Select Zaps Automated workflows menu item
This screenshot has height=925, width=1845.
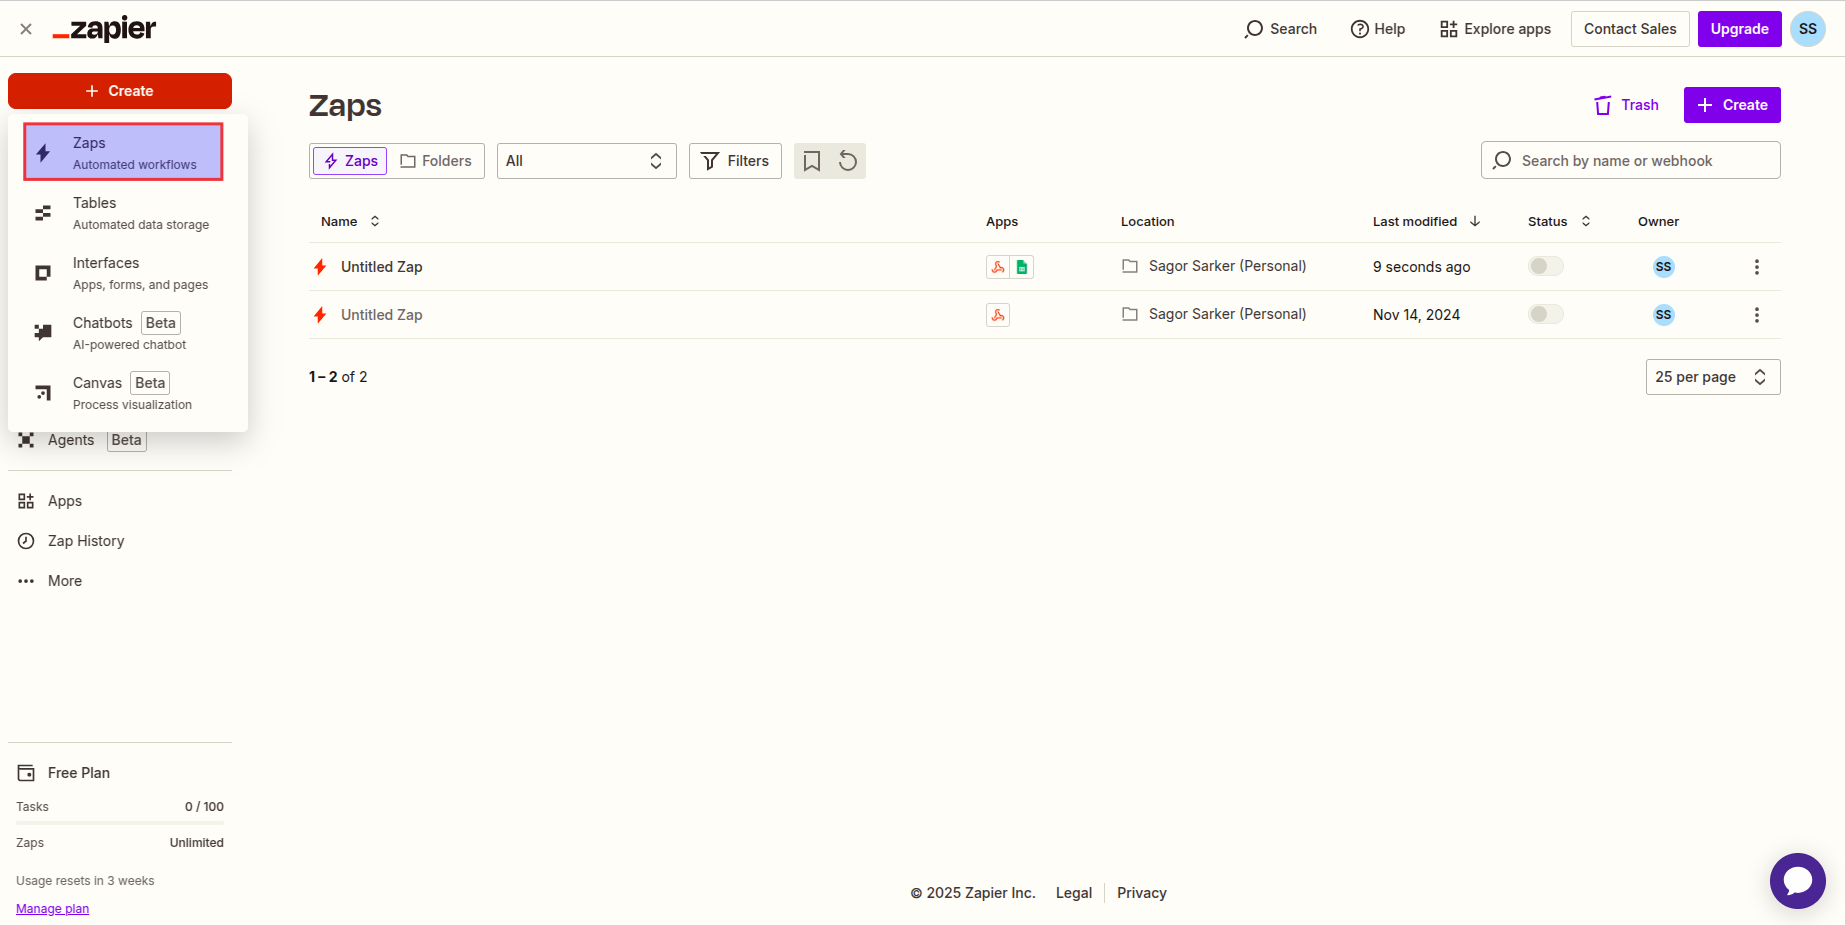[123, 152]
